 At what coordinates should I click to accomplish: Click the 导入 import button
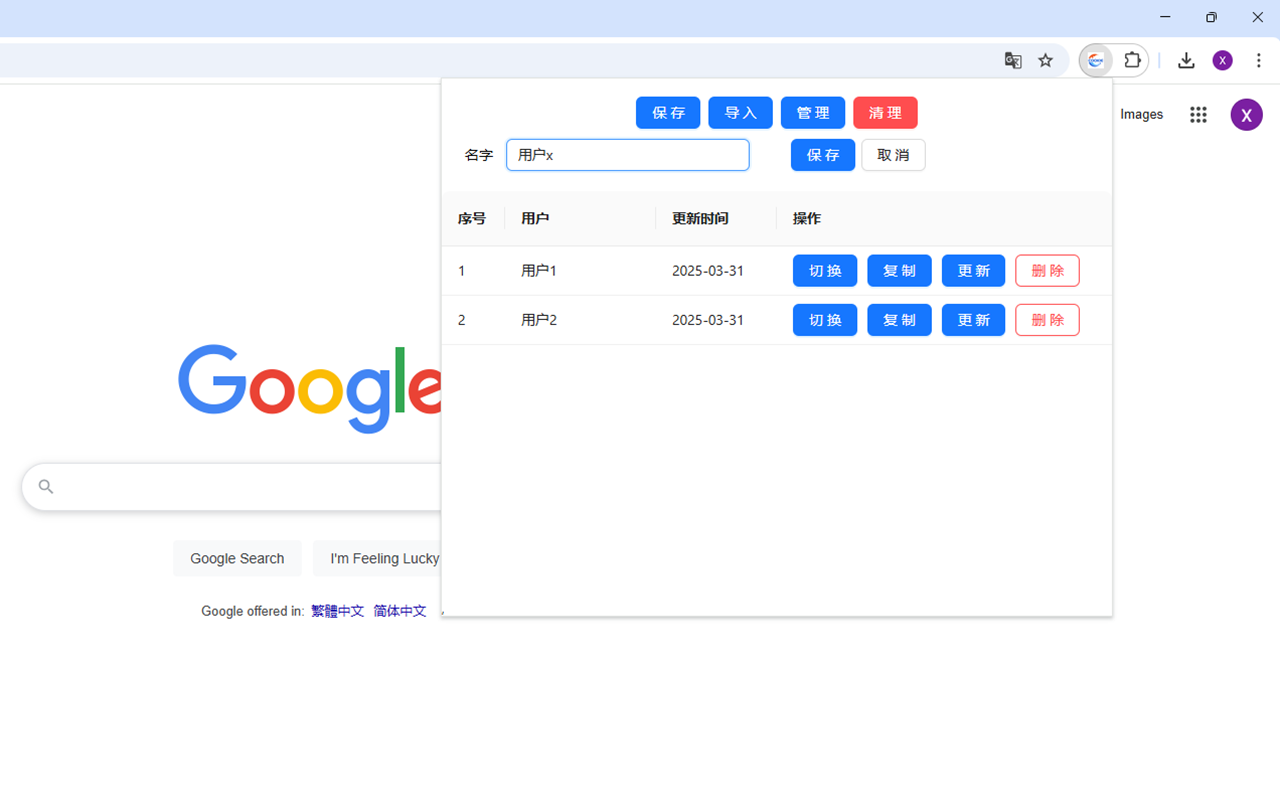pyautogui.click(x=740, y=112)
